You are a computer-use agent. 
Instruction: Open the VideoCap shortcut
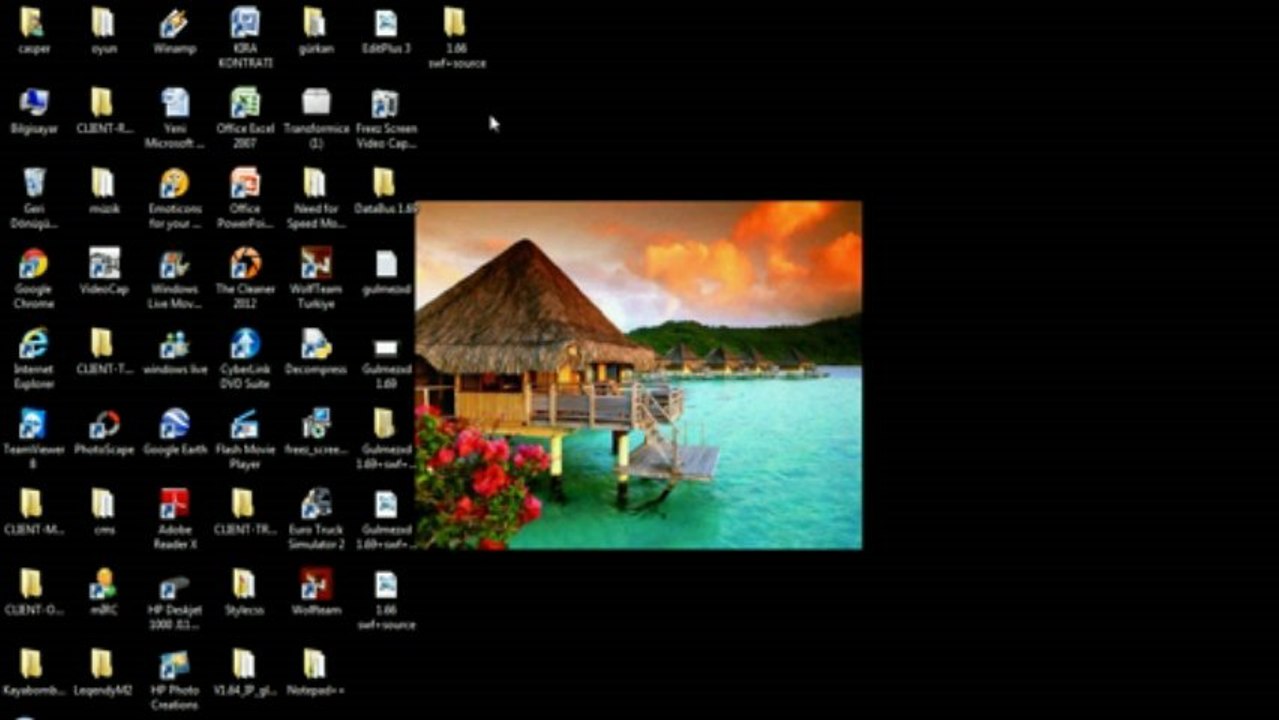[103, 263]
